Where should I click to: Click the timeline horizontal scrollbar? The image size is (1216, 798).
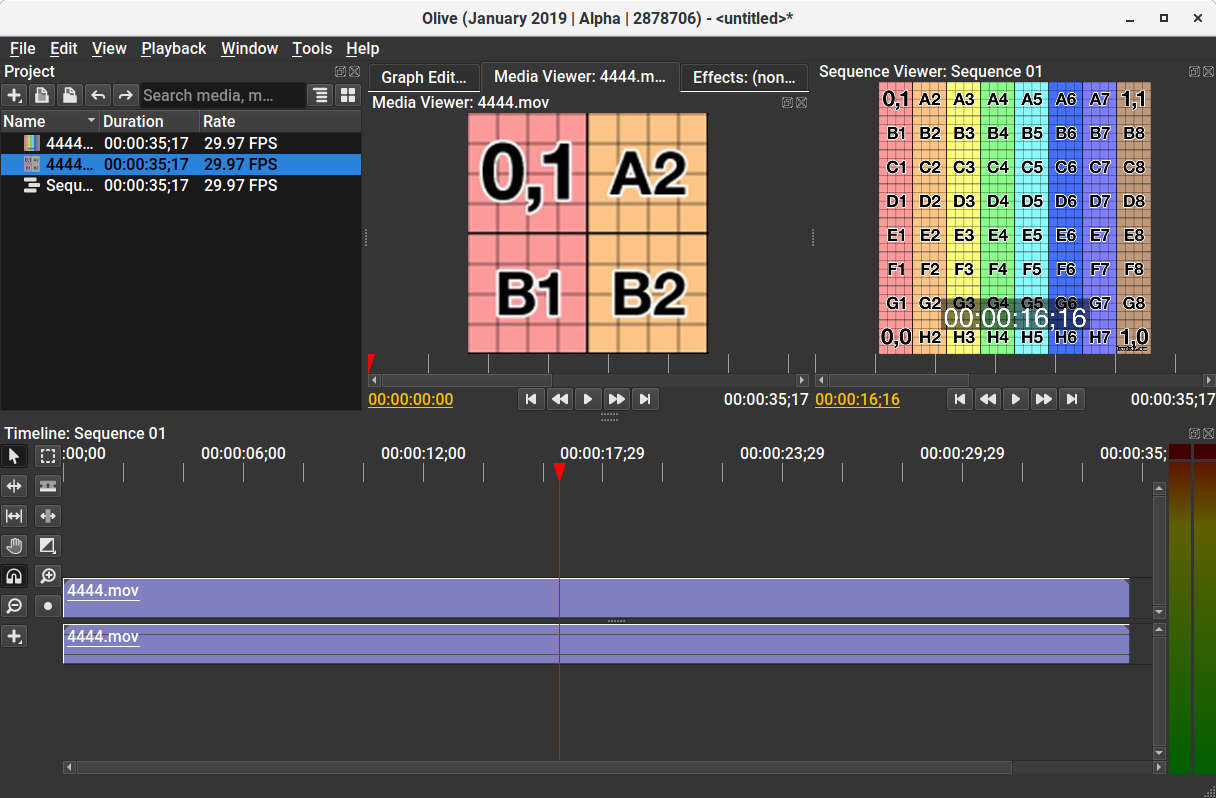[x=544, y=768]
